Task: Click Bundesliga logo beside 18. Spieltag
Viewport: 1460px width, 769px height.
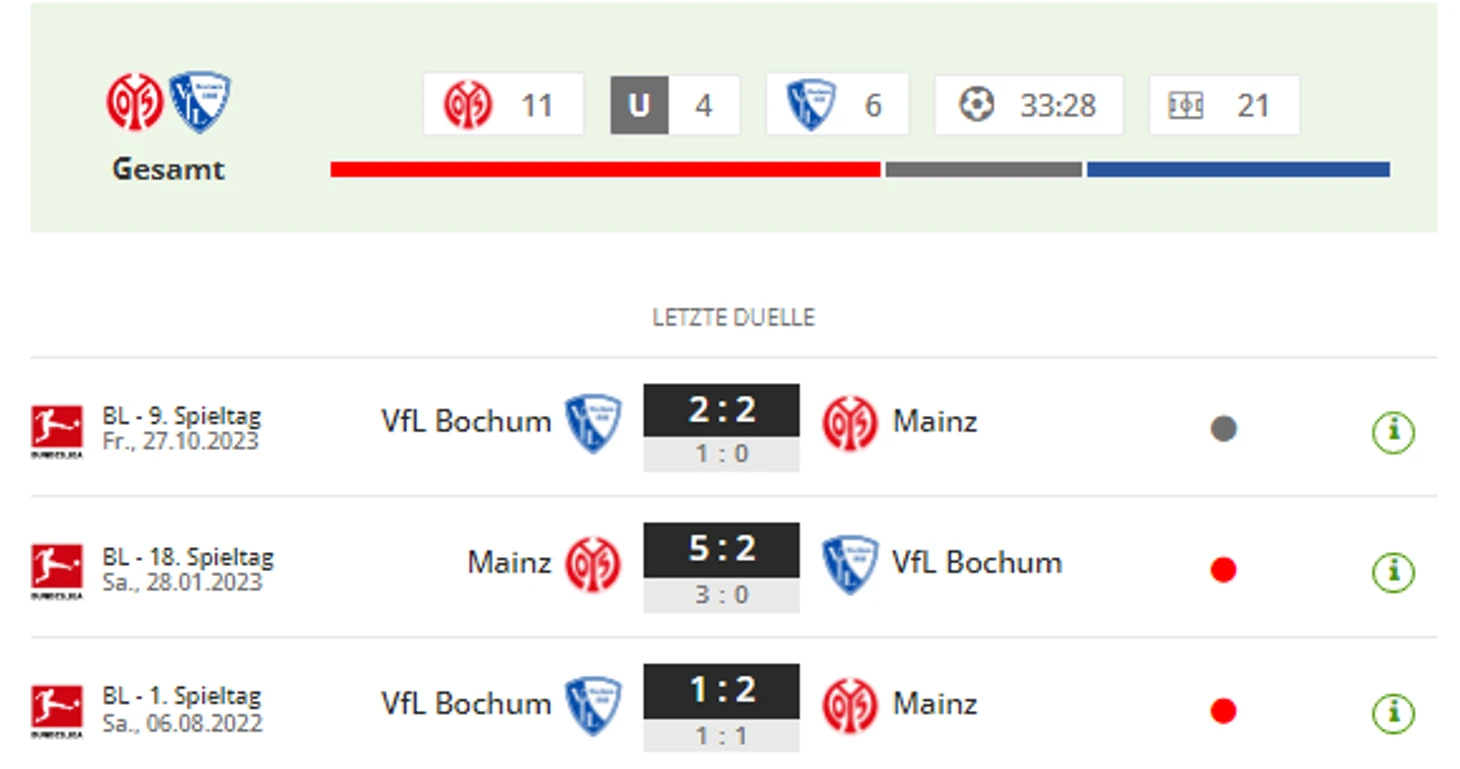Action: pyautogui.click(x=57, y=571)
